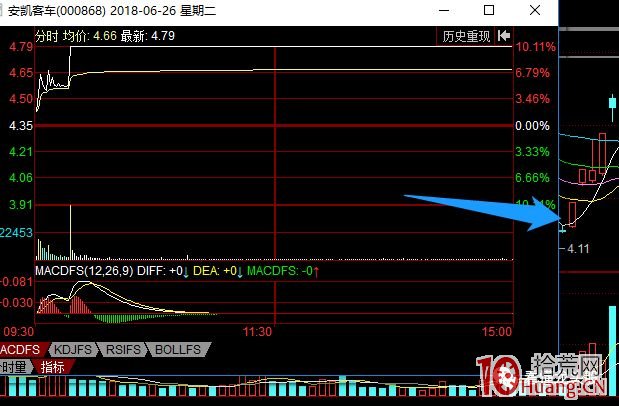Image resolution: width=619 pixels, height=406 pixels.
Task: Click the 4.35 previous close price label
Action: pos(21,126)
